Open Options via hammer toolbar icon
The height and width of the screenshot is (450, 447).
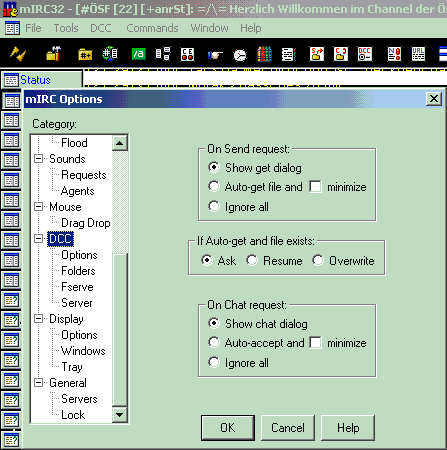[x=53, y=54]
